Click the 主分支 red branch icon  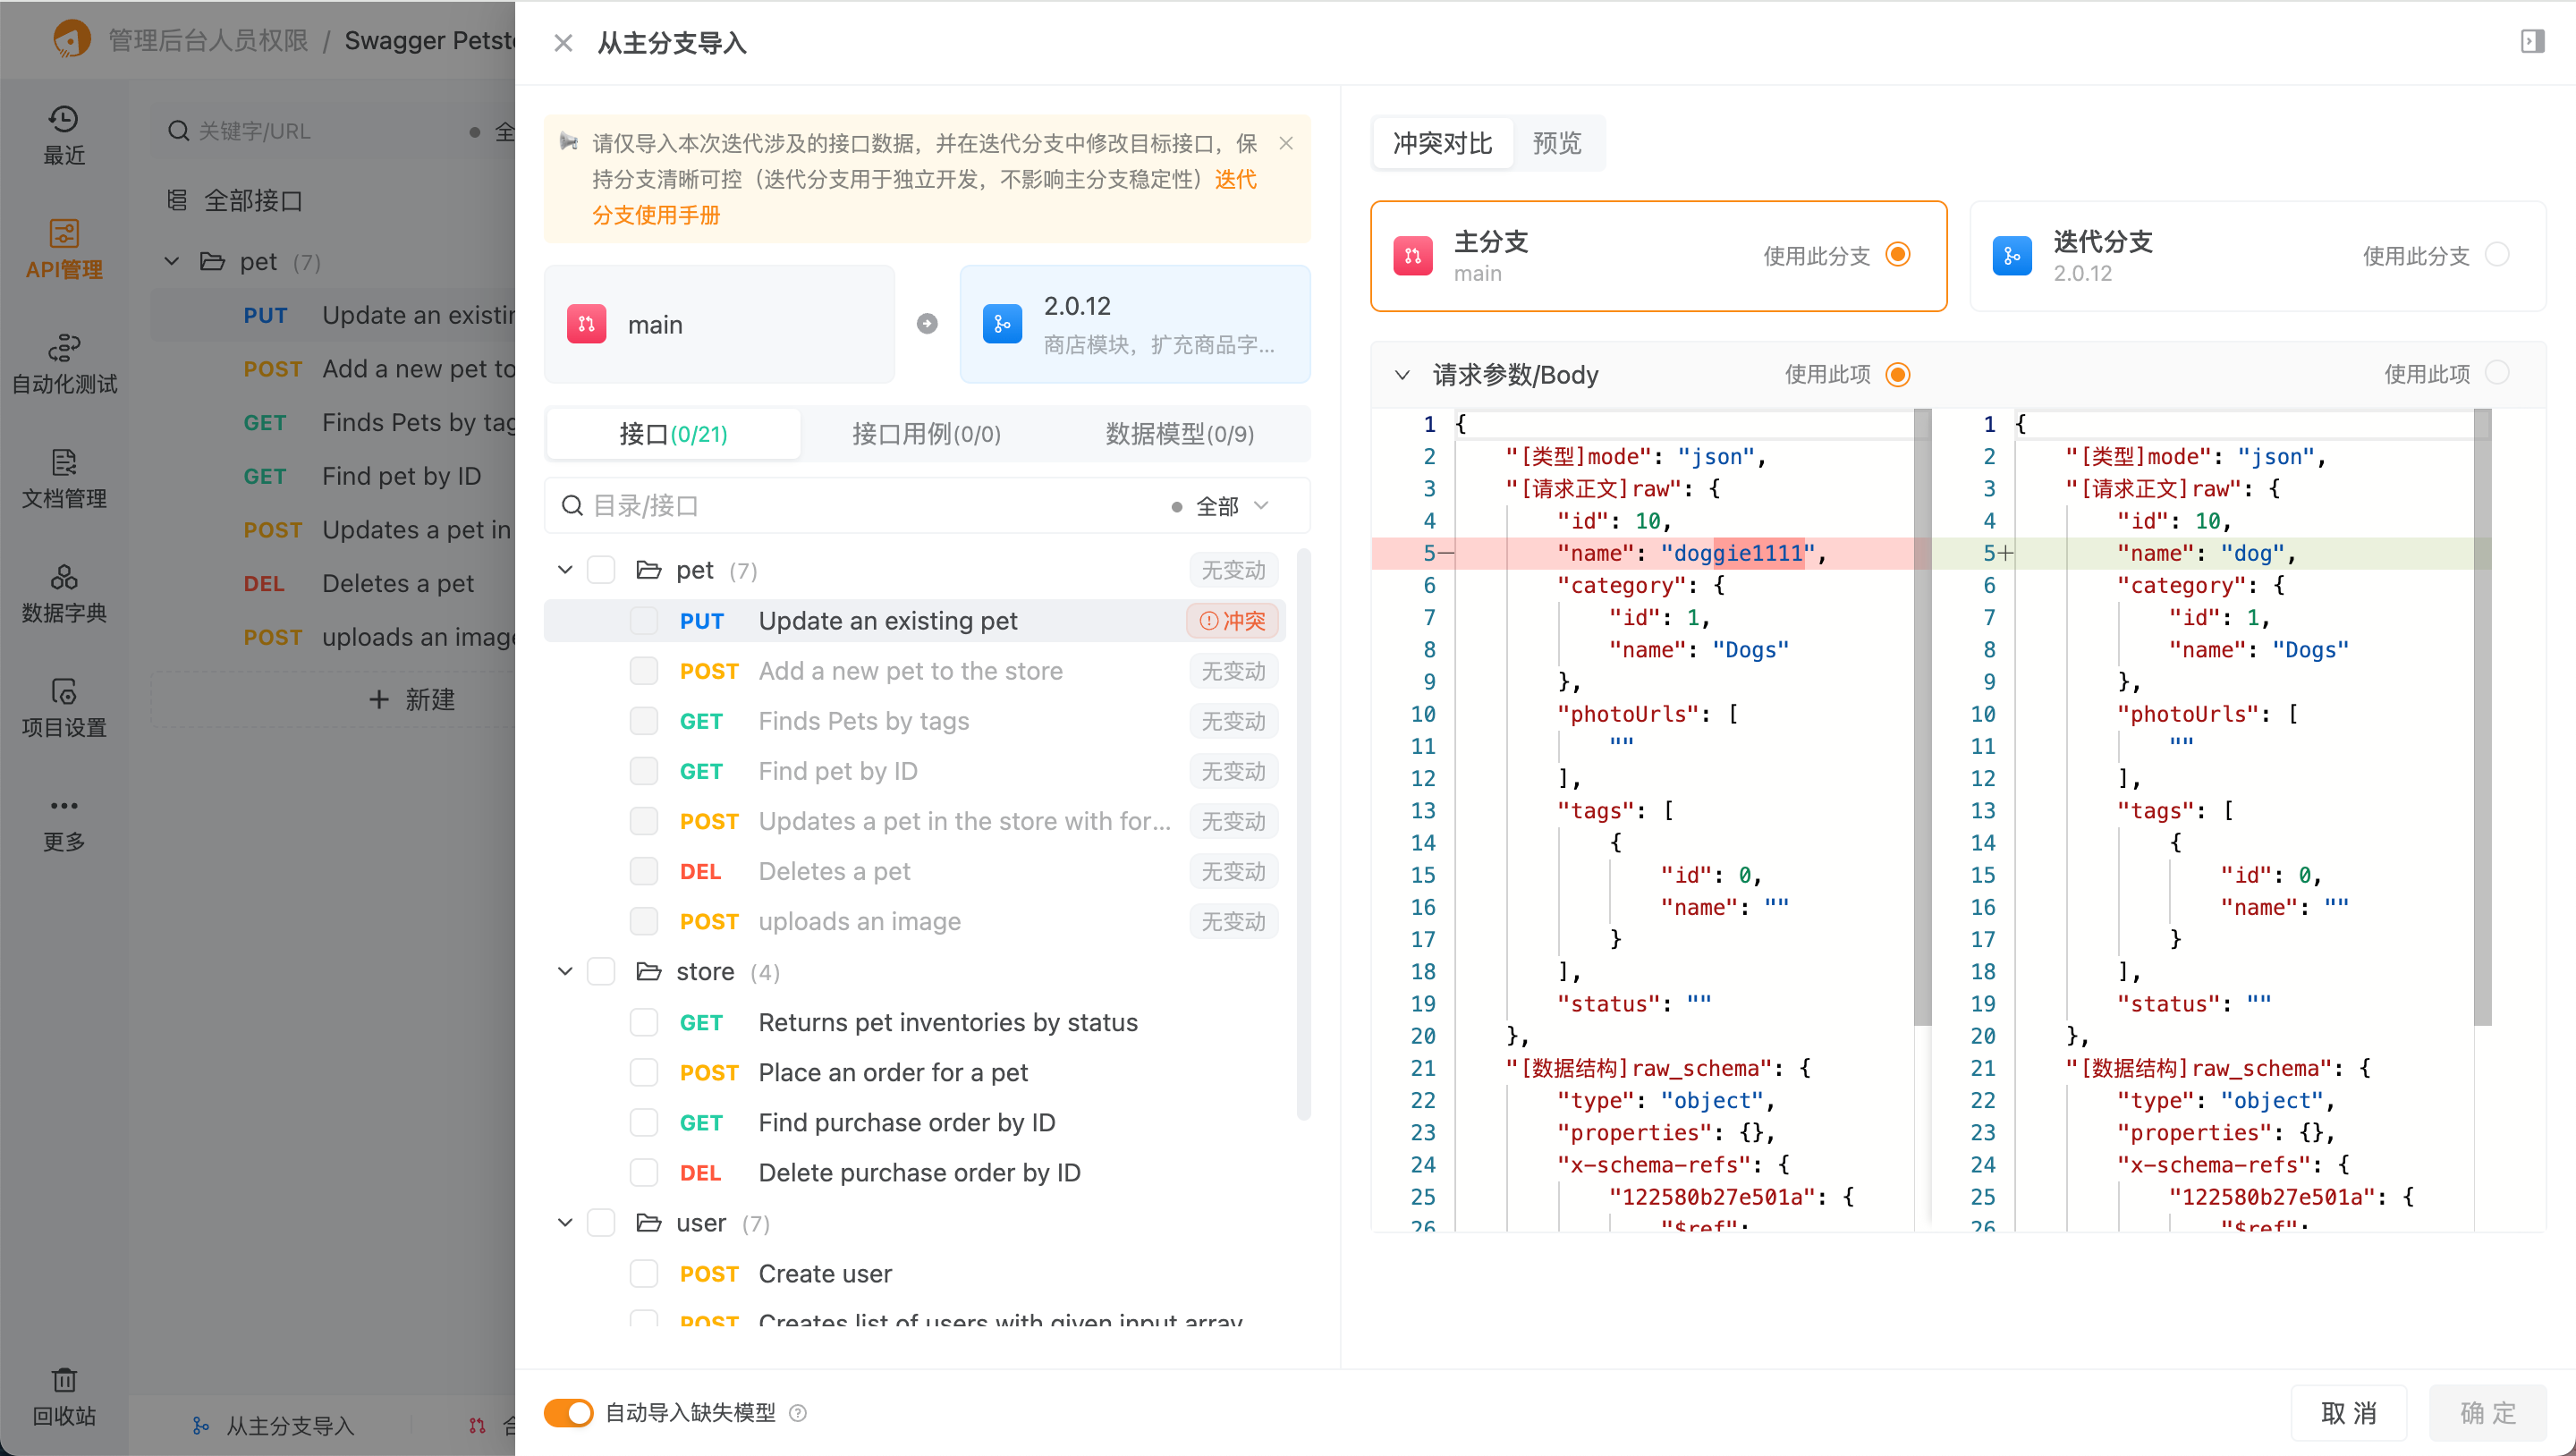click(1412, 256)
